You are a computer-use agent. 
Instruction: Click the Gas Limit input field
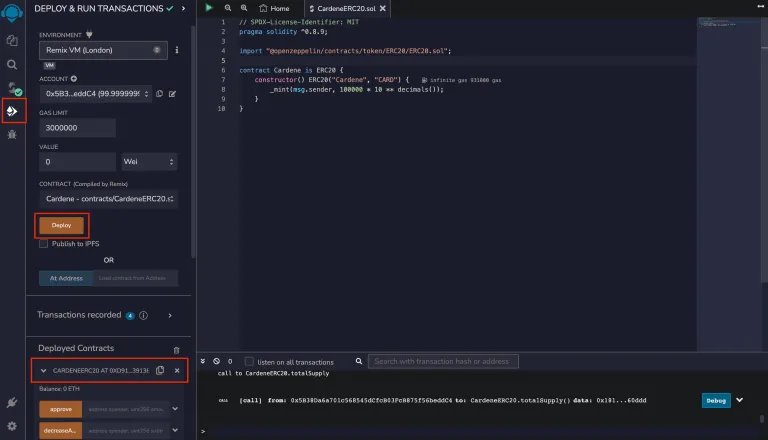click(77, 128)
